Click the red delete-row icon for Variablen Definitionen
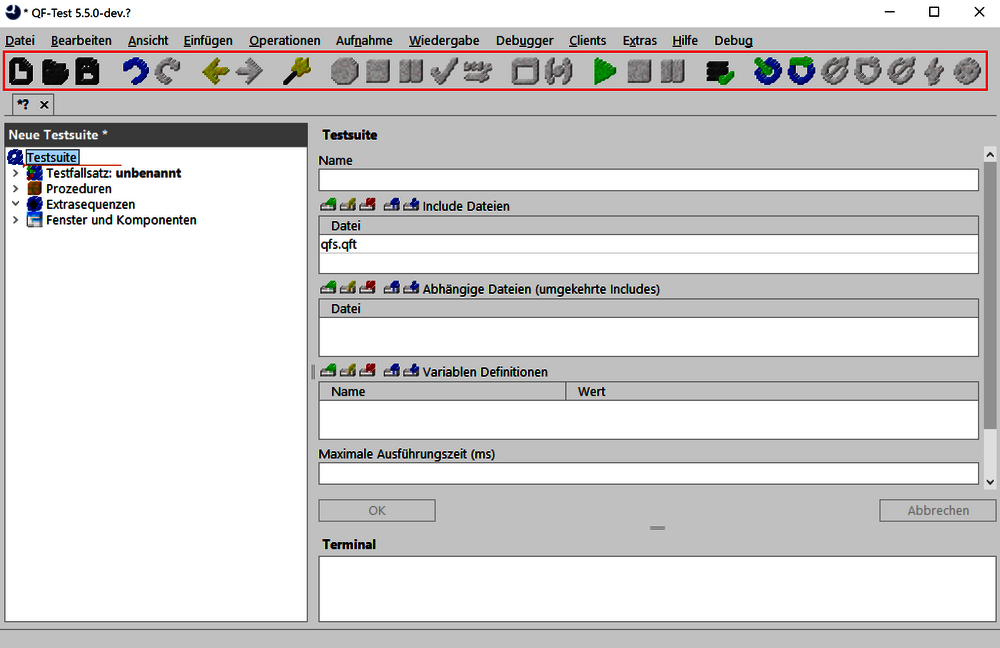1000x648 pixels. [x=368, y=371]
